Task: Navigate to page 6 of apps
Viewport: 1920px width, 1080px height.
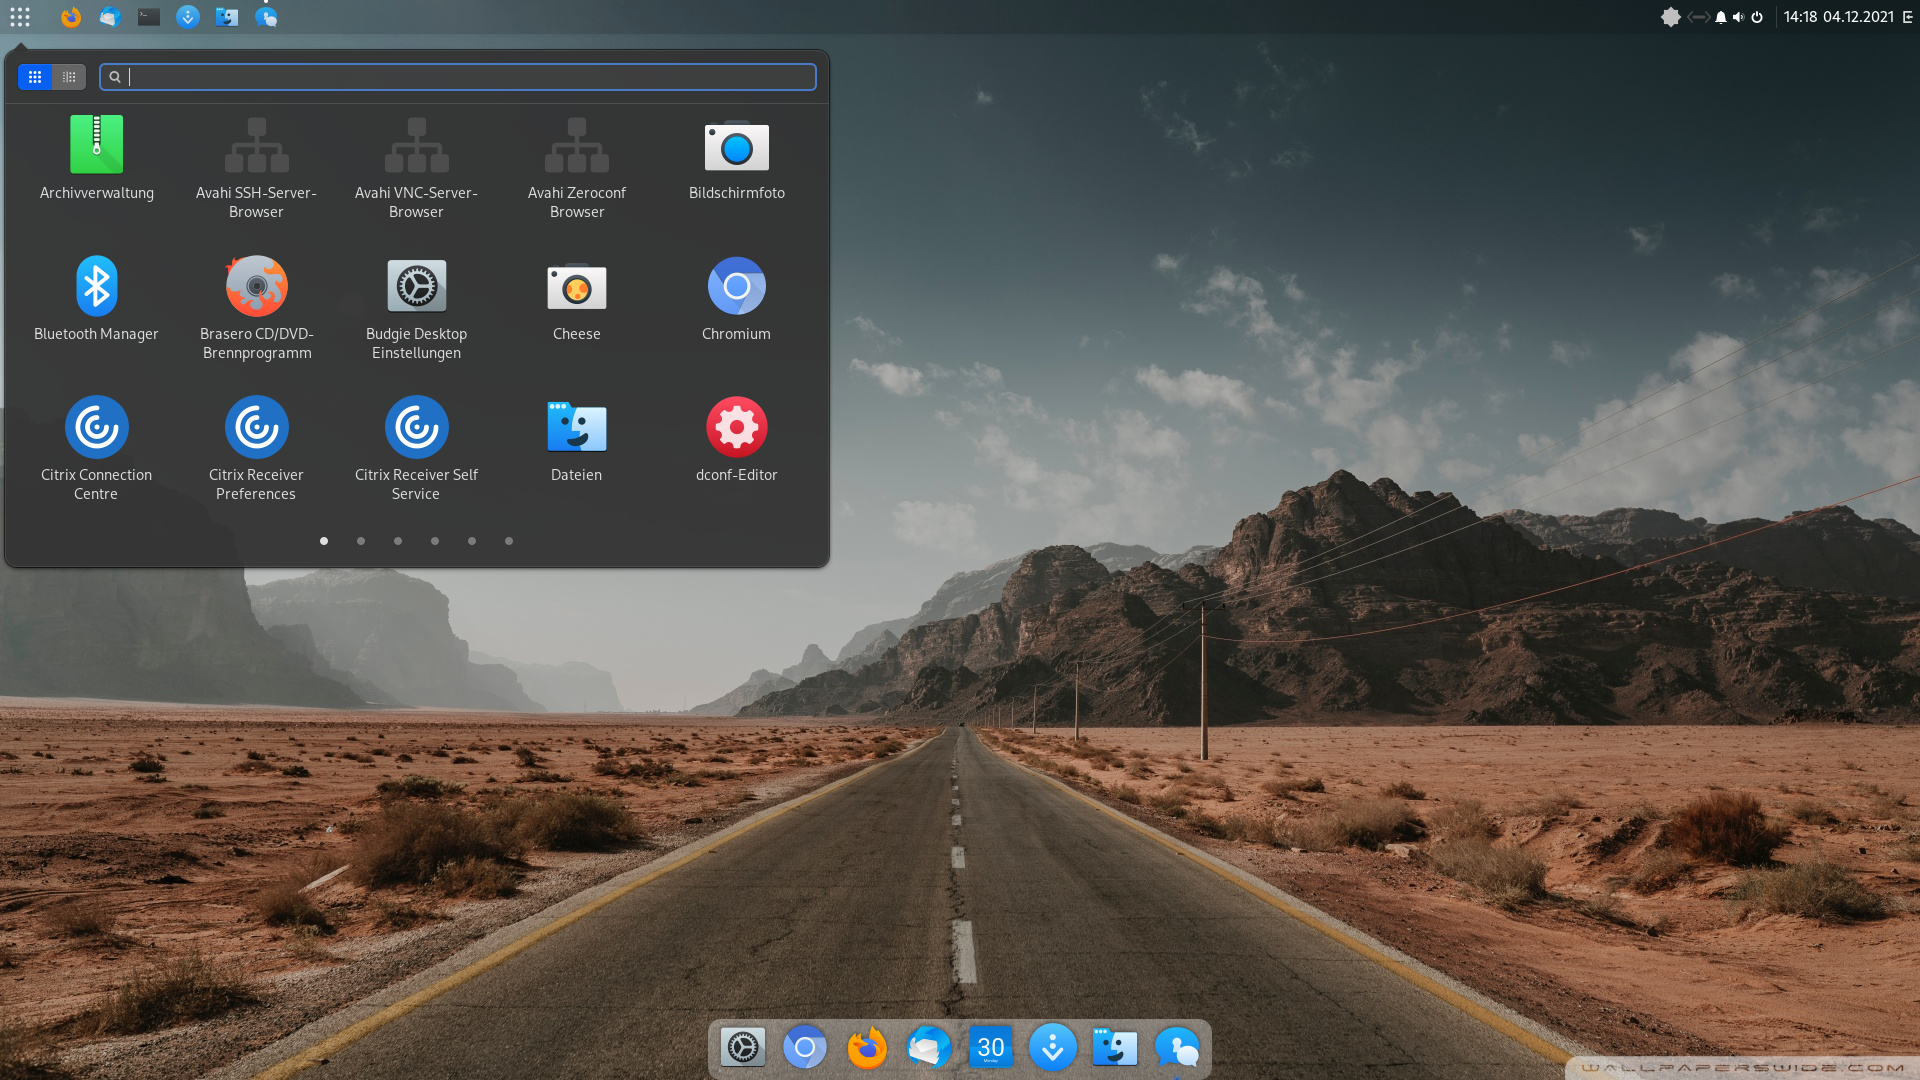Action: (509, 541)
